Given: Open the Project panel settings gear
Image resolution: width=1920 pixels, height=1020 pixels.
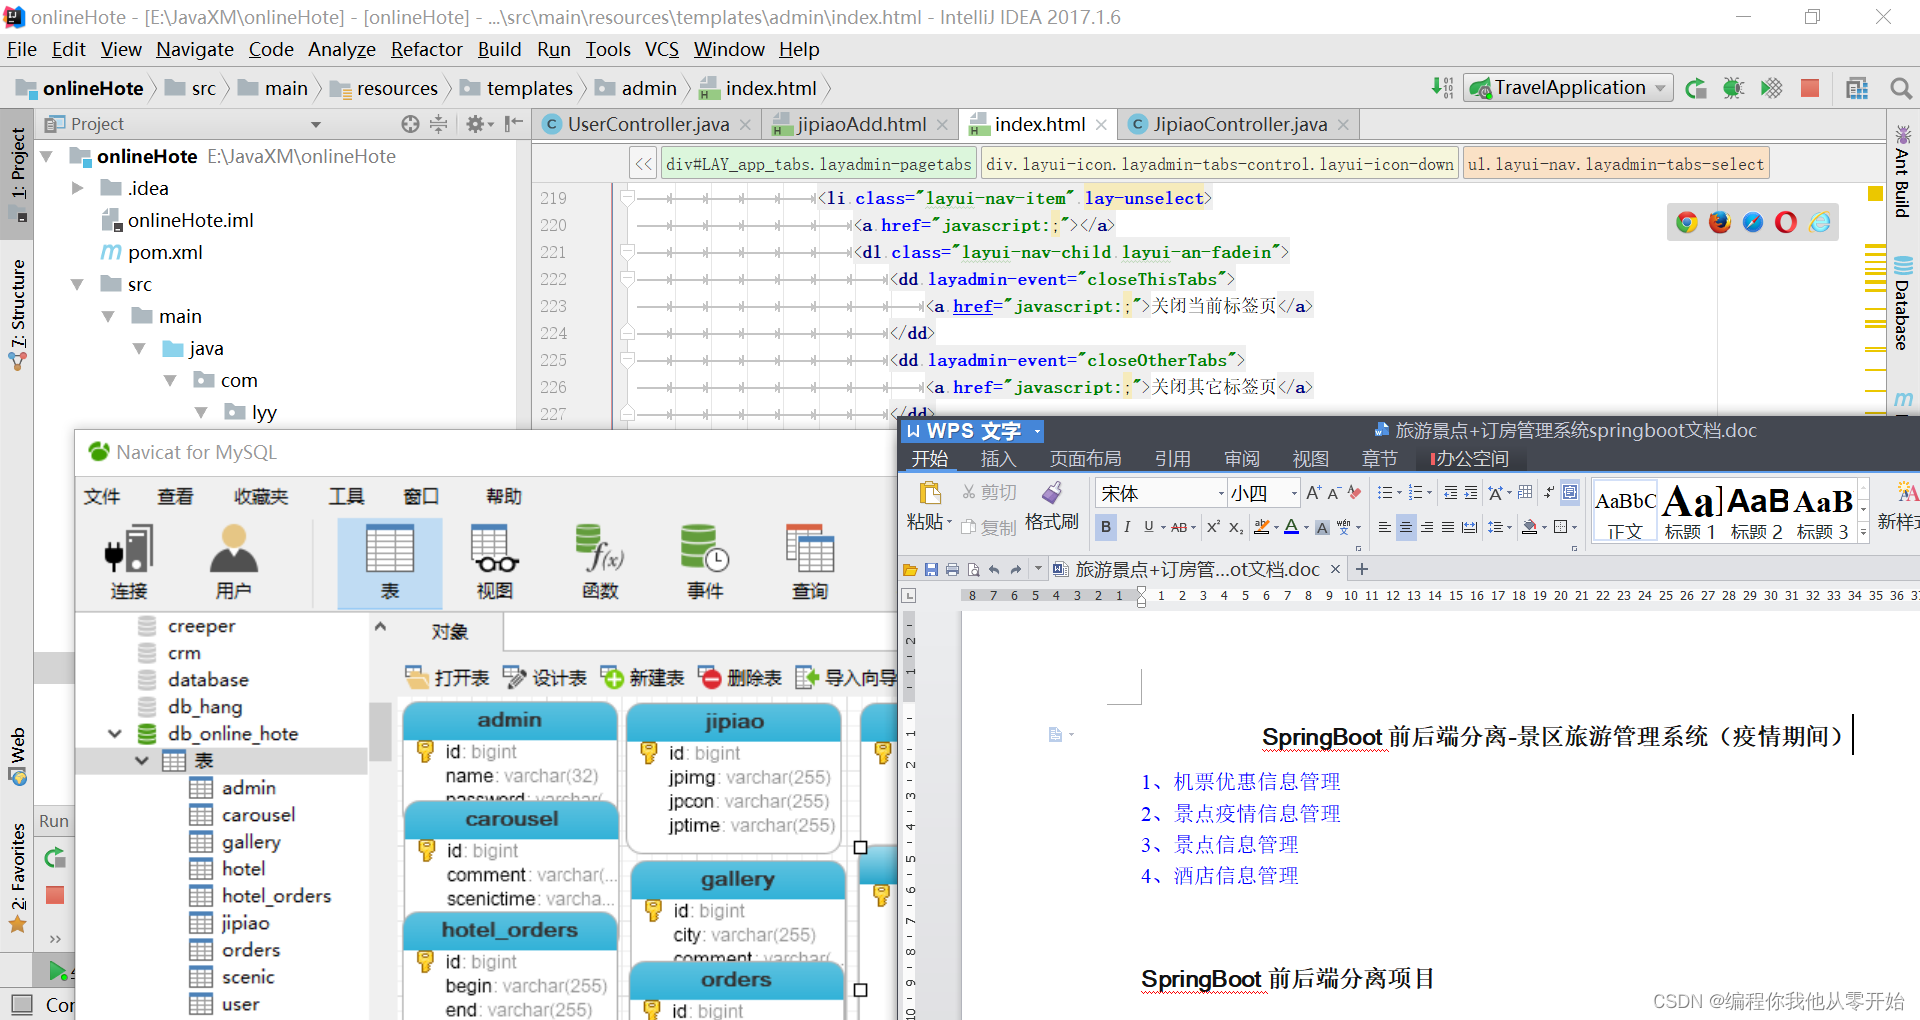Looking at the screenshot, I should coord(475,124).
